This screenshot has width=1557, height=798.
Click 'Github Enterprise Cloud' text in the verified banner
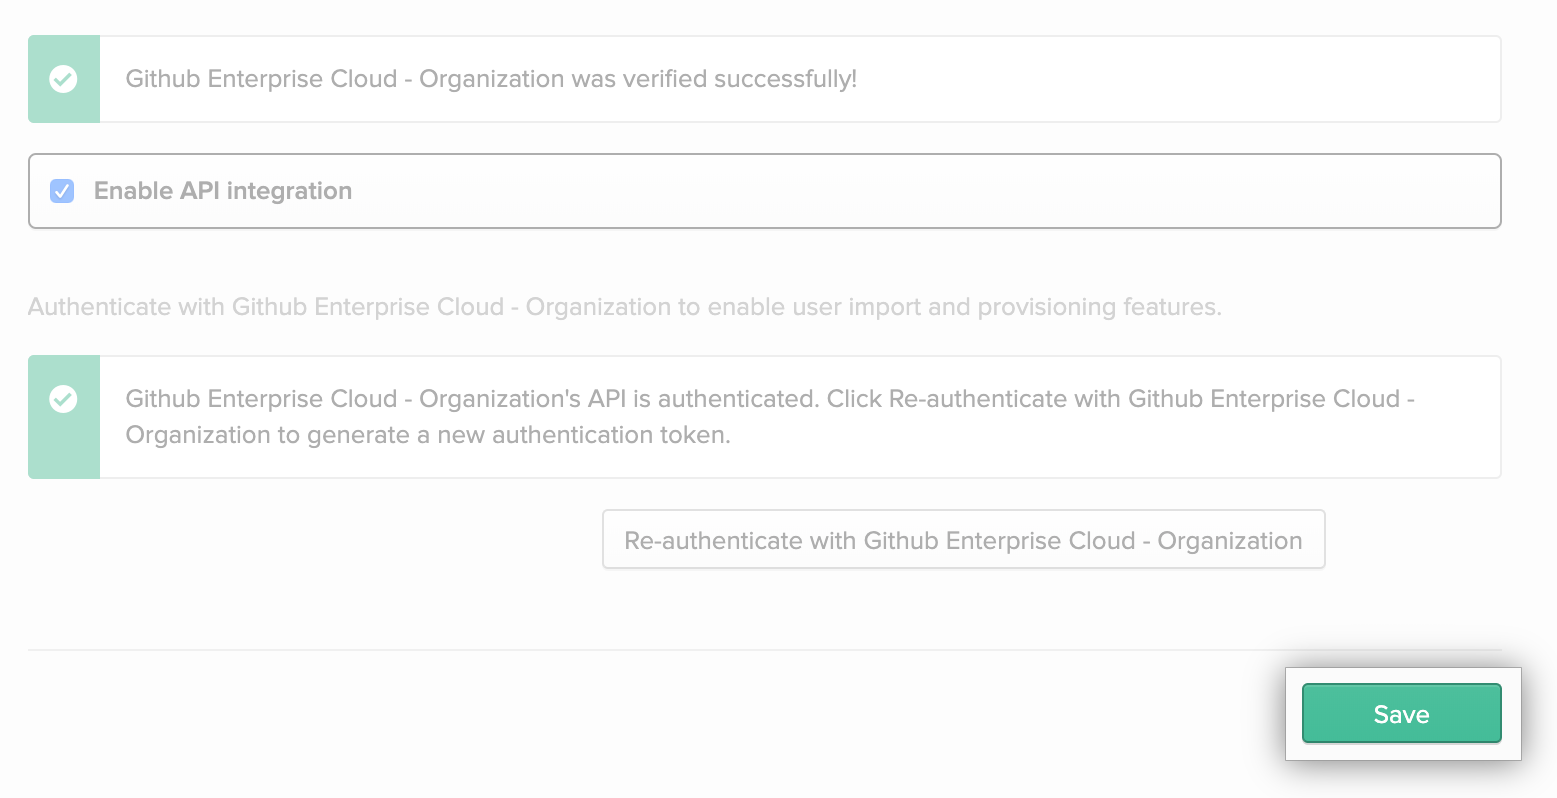coord(261,79)
